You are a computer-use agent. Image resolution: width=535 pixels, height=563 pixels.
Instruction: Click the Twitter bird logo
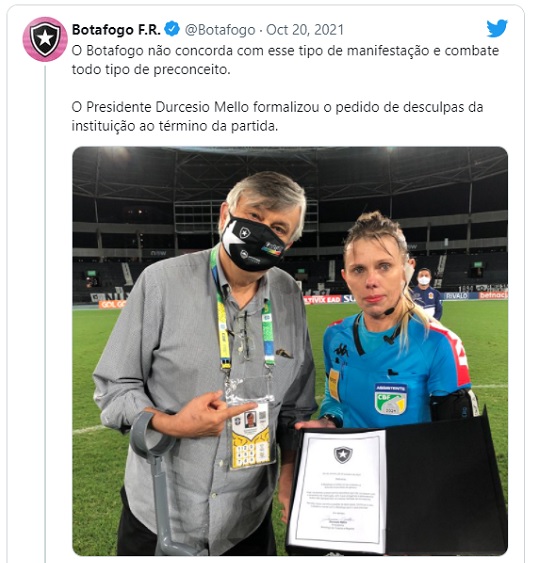tap(497, 28)
